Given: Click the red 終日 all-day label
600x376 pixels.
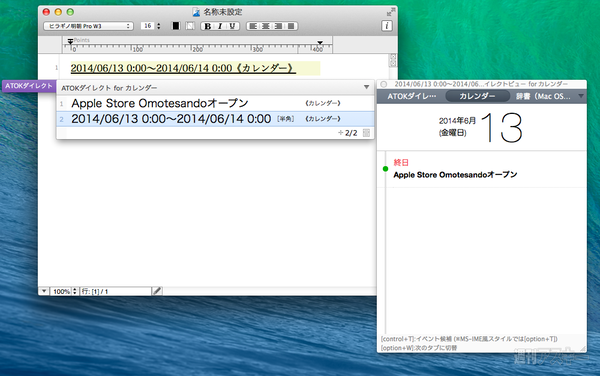Looking at the screenshot, I should pos(401,163).
